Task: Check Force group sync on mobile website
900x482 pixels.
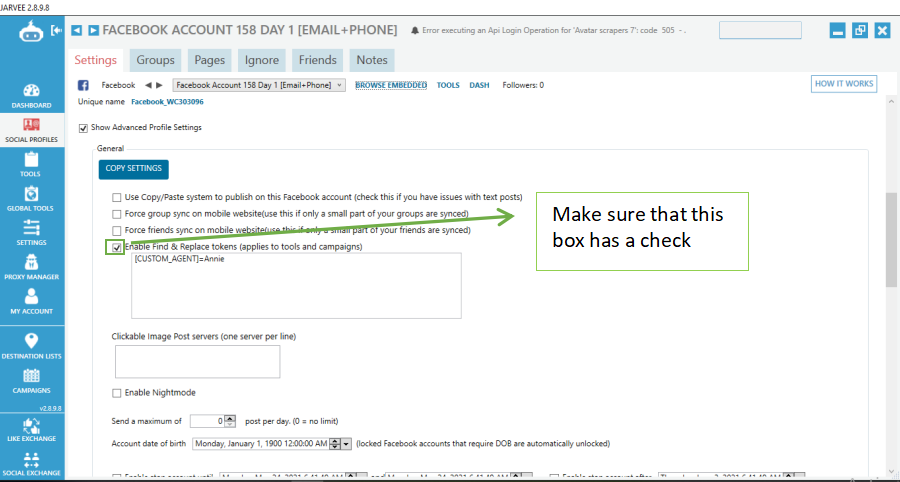Action: click(x=117, y=214)
